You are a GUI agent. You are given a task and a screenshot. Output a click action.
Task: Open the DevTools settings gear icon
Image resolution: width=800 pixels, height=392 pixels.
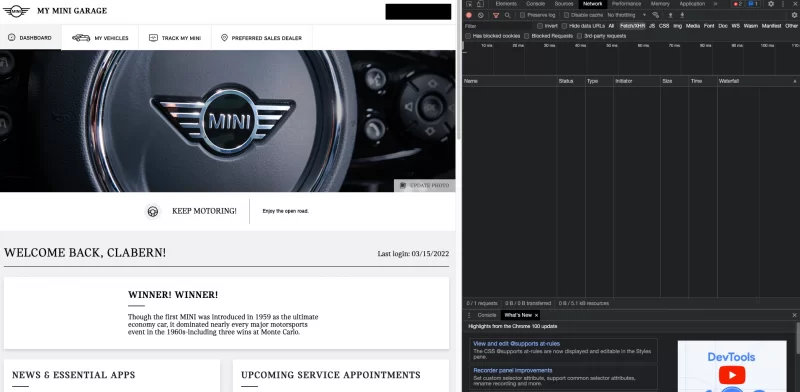point(771,4)
